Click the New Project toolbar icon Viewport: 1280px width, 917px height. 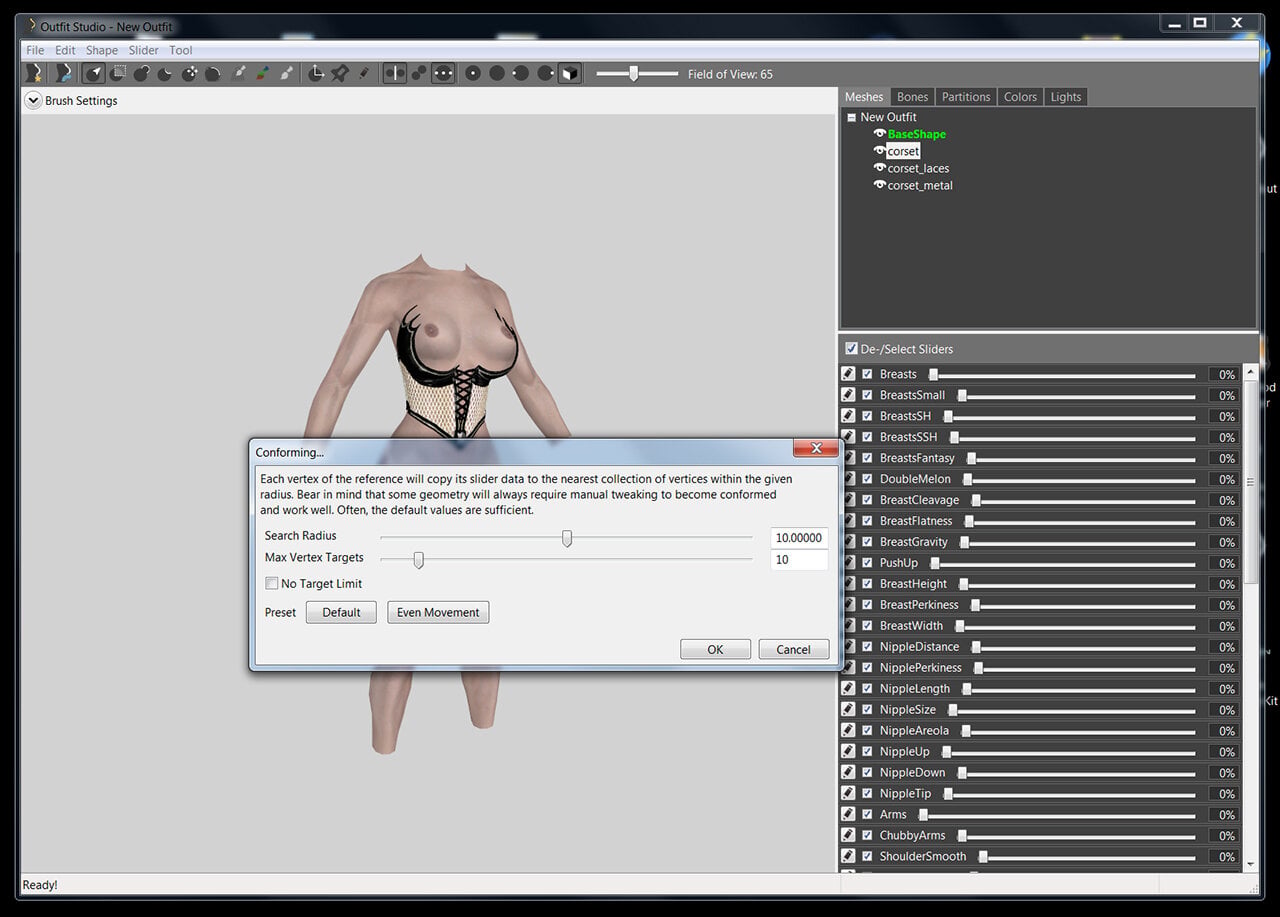tap(35, 73)
